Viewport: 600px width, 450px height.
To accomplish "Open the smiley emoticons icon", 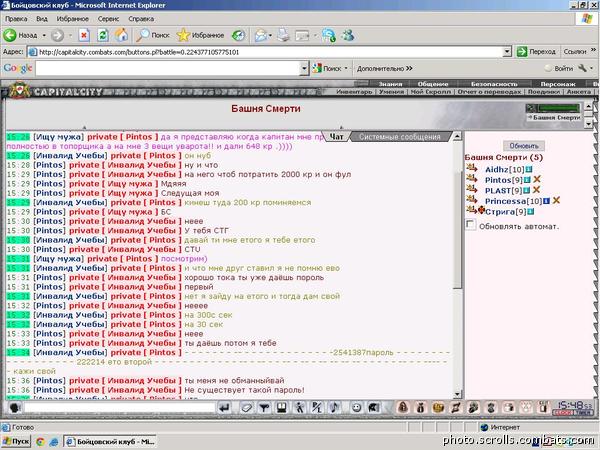I will click(356, 408).
